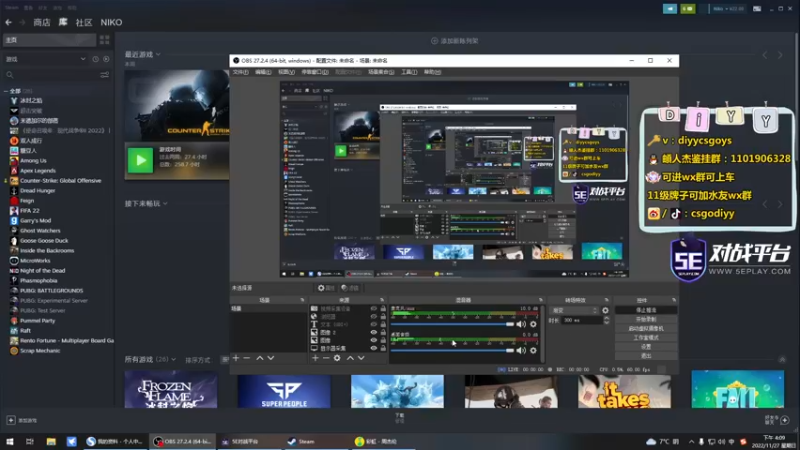Open settings gear for first mixer channel
The height and width of the screenshot is (450, 800).
533,324
